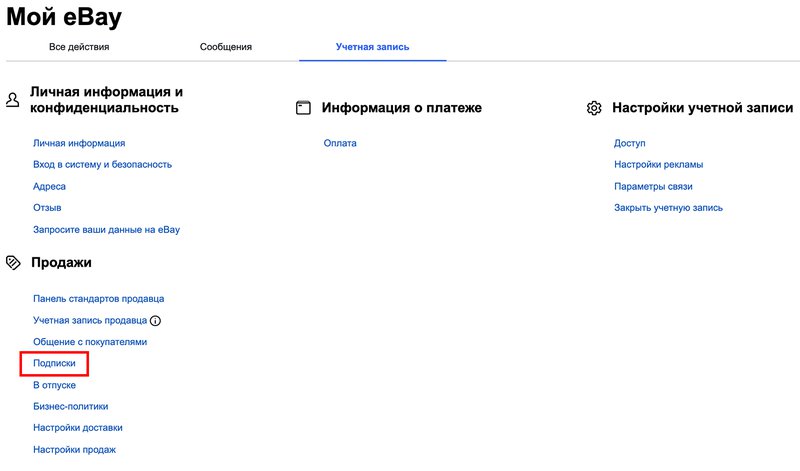Open Настройки продаж link

click(x=74, y=450)
